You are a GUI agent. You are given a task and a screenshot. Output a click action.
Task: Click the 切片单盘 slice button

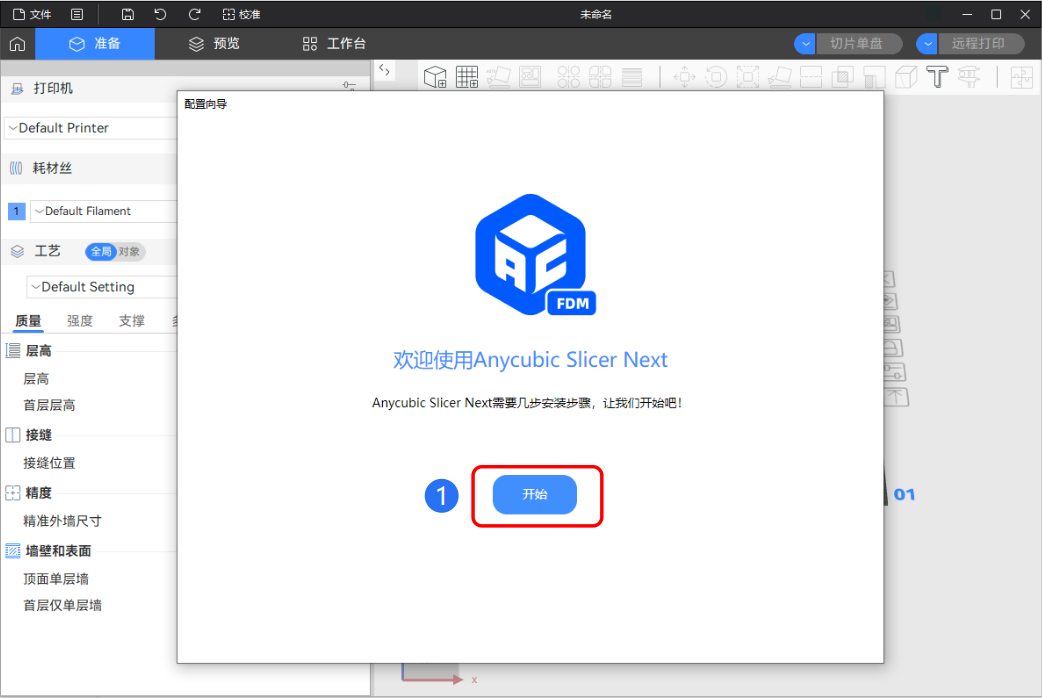[x=857, y=44]
